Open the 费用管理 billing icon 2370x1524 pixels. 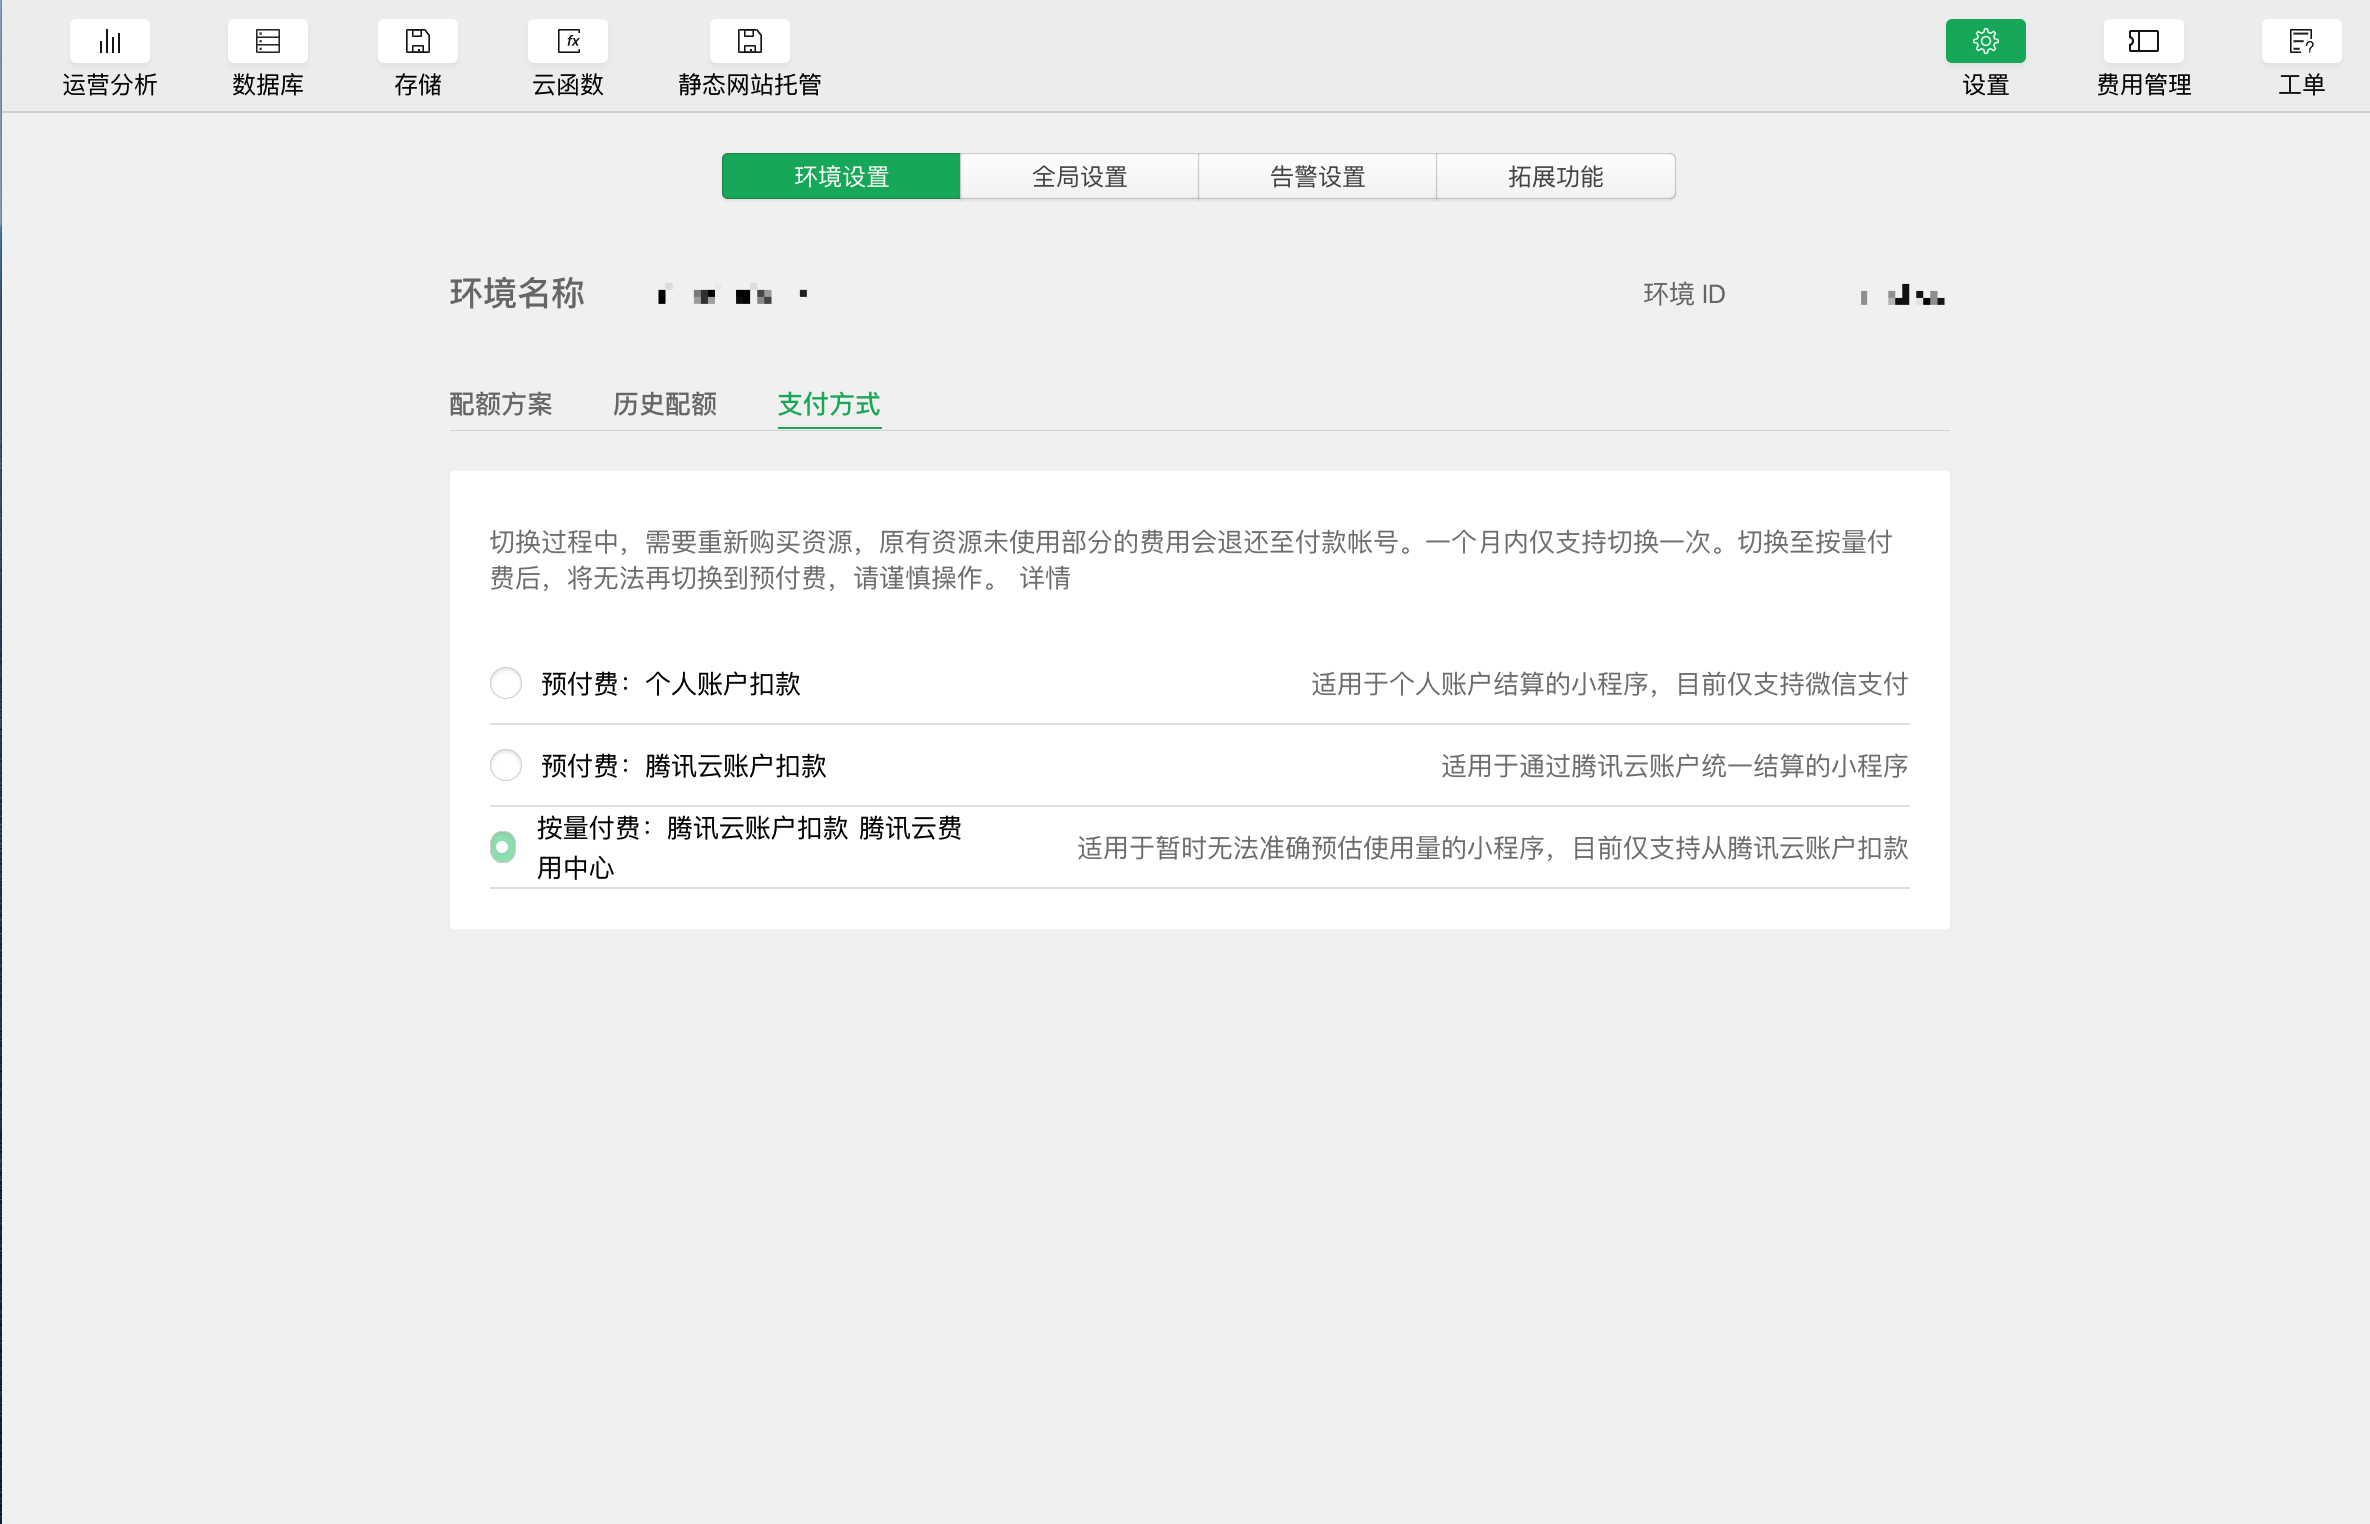[x=2143, y=42]
